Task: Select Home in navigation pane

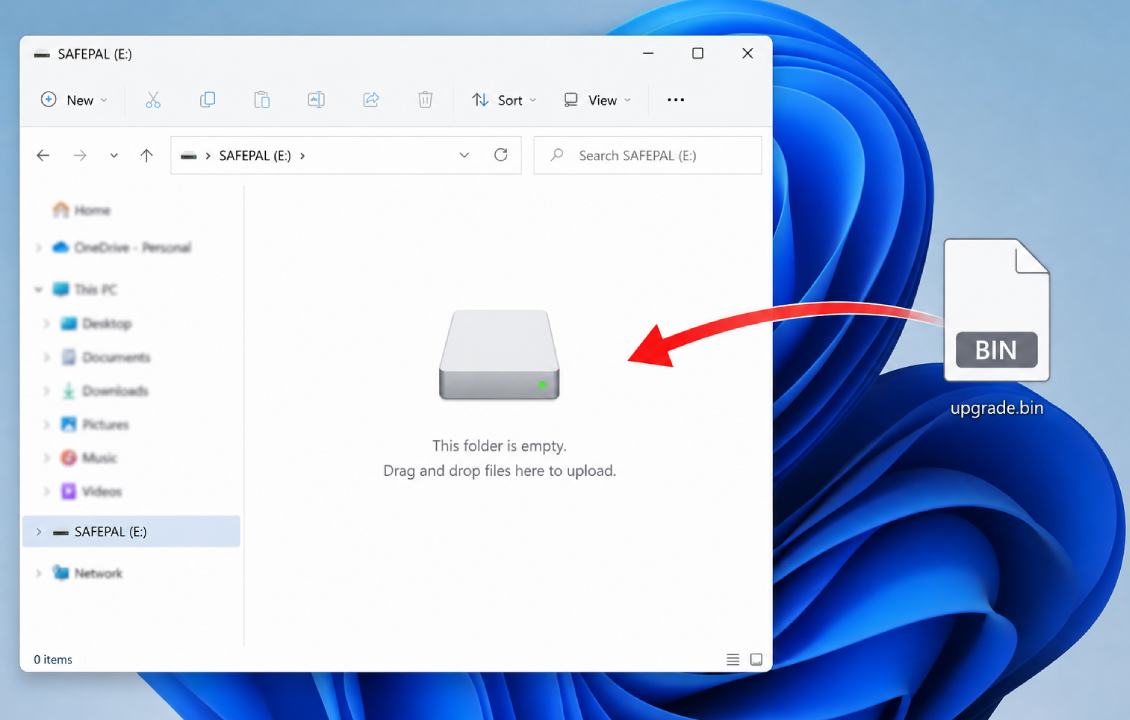Action: [81, 210]
